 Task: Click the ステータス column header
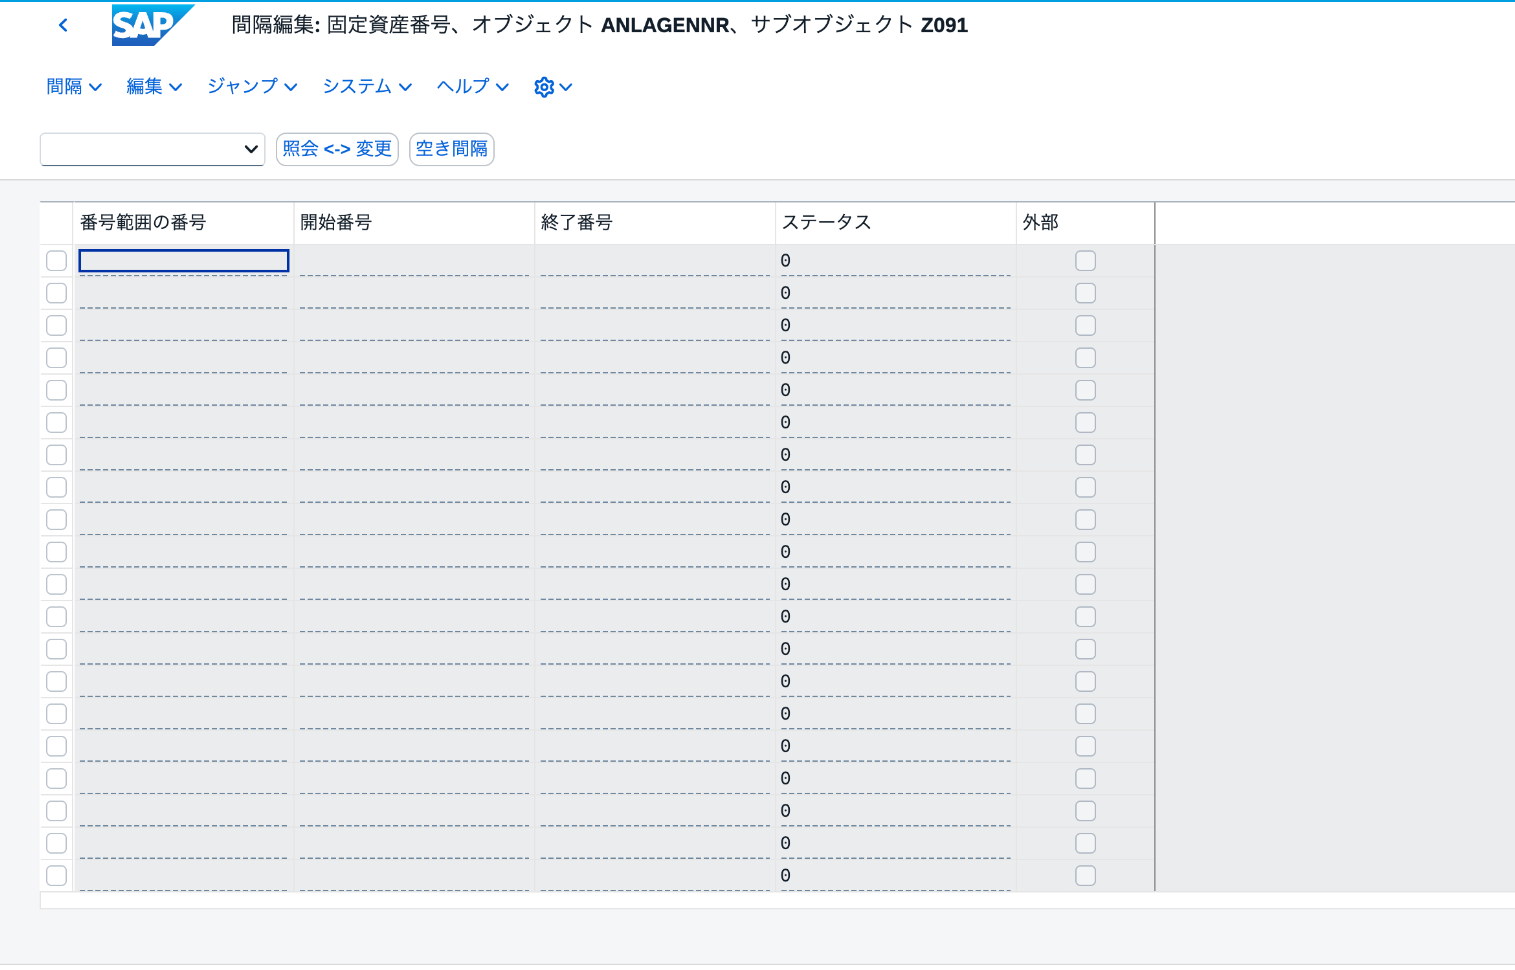(x=896, y=223)
